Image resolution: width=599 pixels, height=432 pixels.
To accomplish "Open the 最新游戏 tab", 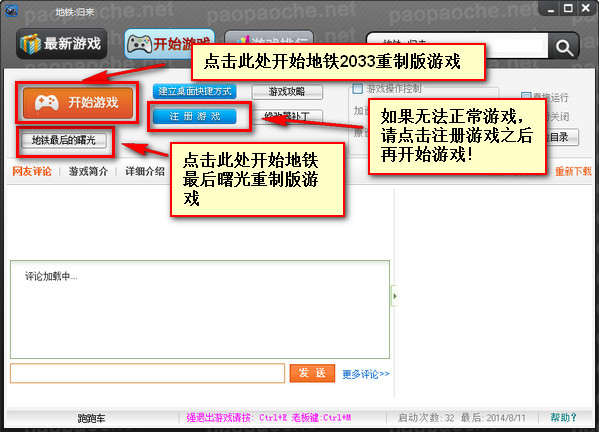I will 62,44.
